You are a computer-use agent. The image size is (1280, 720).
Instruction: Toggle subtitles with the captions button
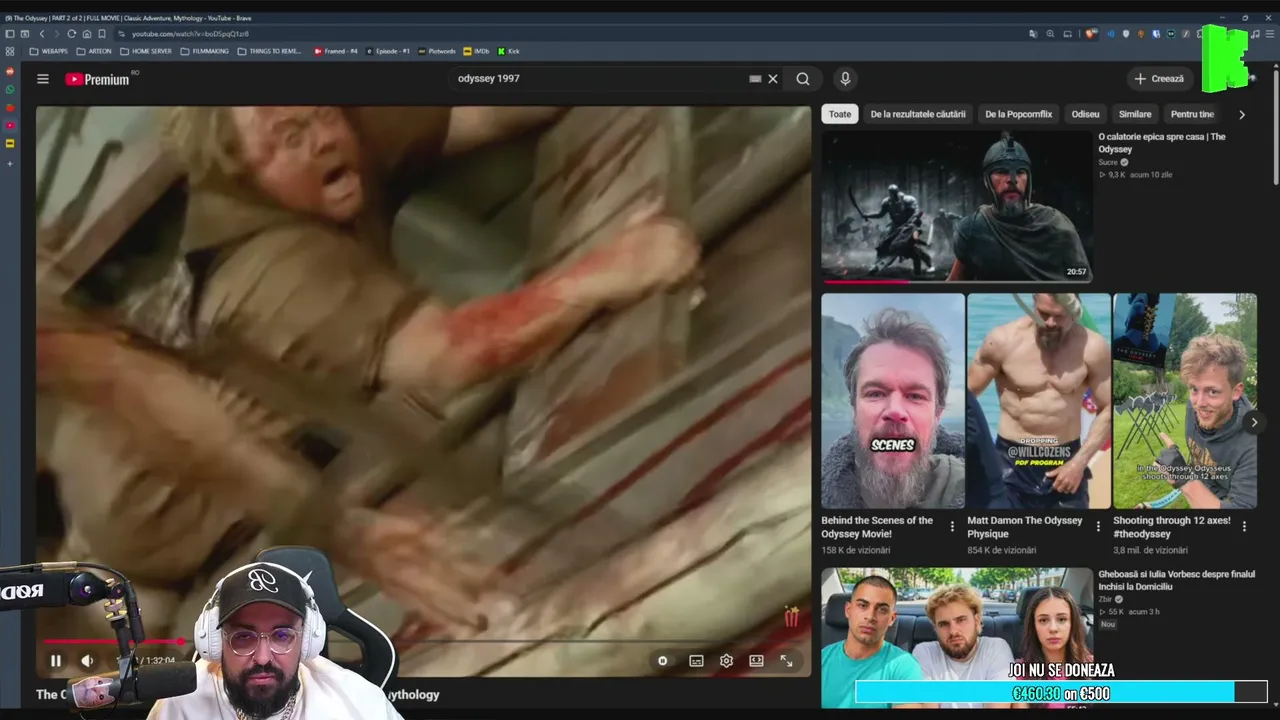pos(696,661)
